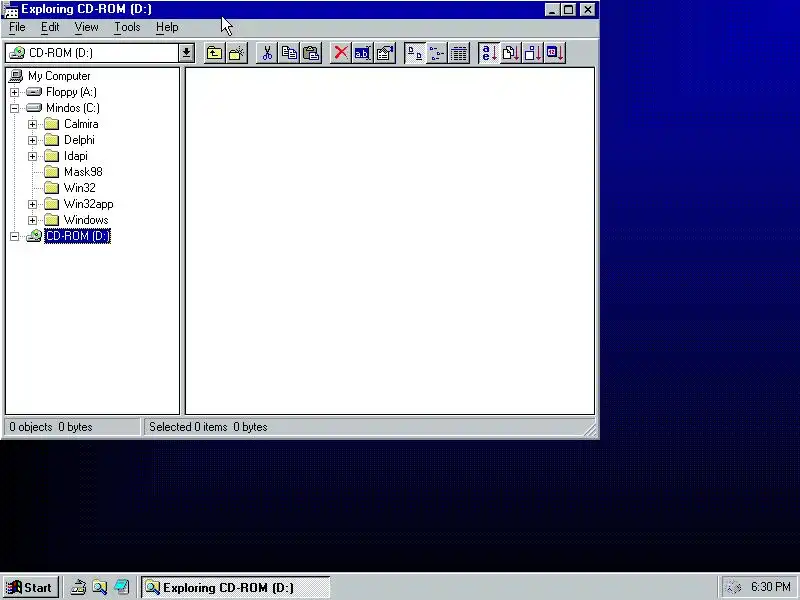Click the CD-ROM drive icon in tree

[34, 236]
